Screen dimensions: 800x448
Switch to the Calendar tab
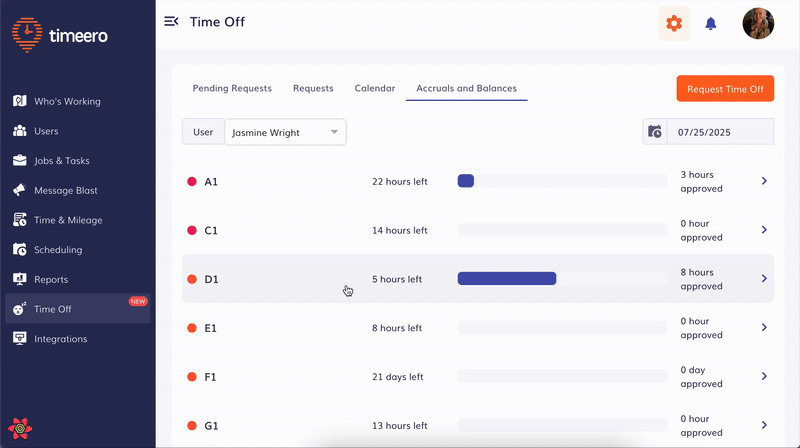coord(375,88)
